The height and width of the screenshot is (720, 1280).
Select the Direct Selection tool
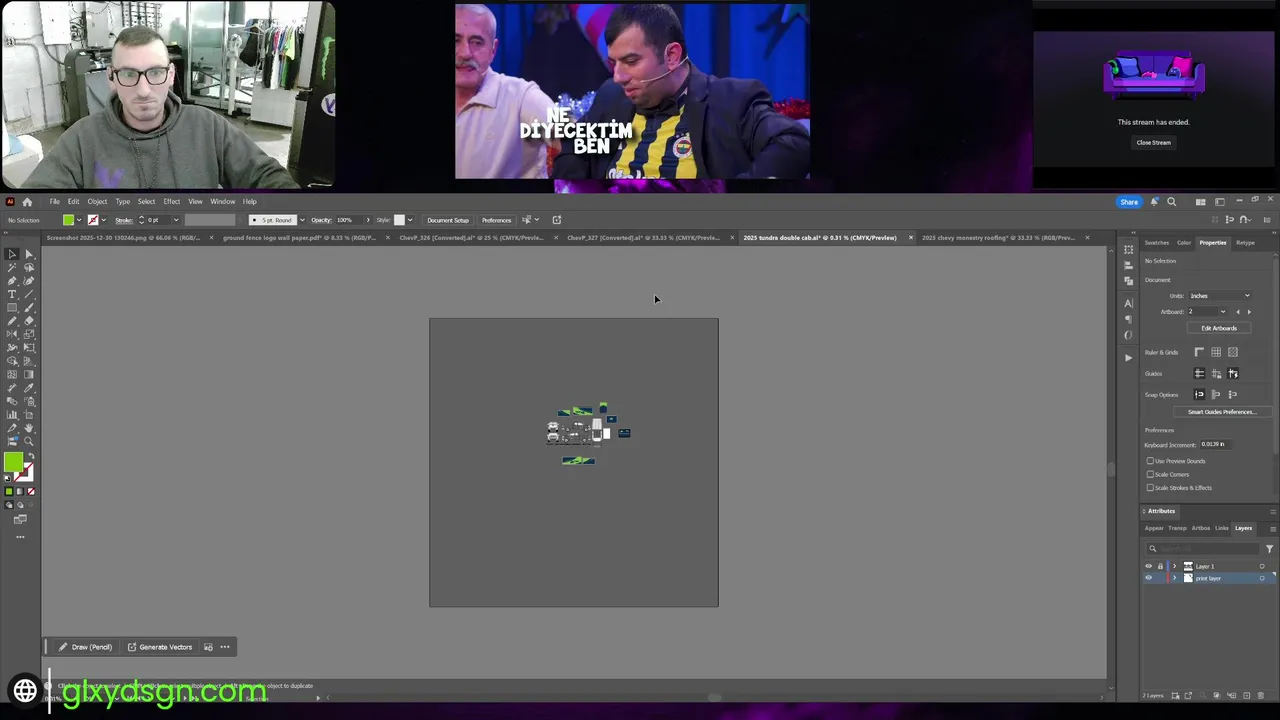pyautogui.click(x=28, y=253)
